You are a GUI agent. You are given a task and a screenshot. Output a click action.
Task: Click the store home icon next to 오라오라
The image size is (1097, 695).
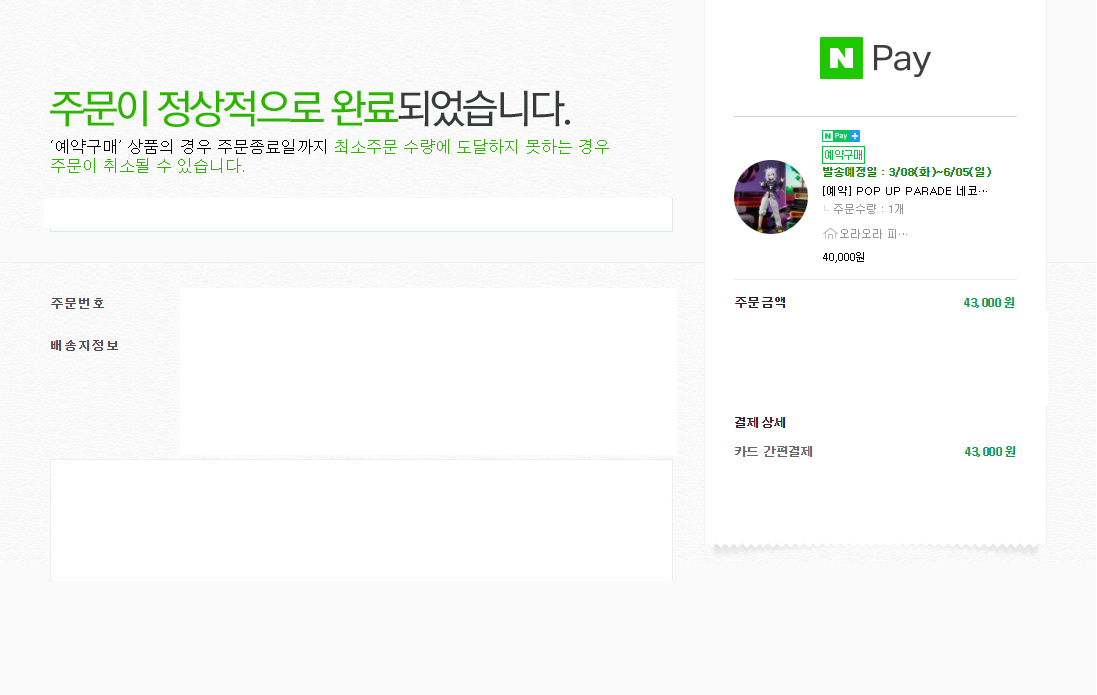830,234
